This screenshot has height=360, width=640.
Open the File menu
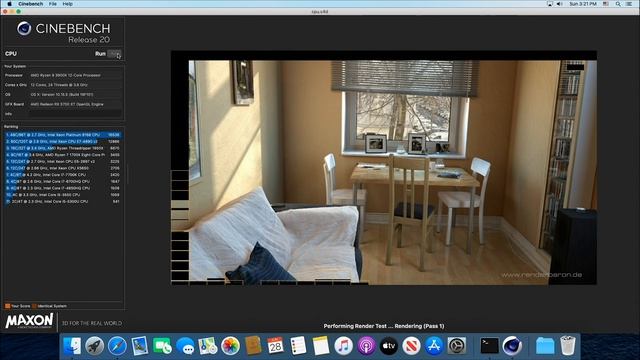[x=53, y=4]
